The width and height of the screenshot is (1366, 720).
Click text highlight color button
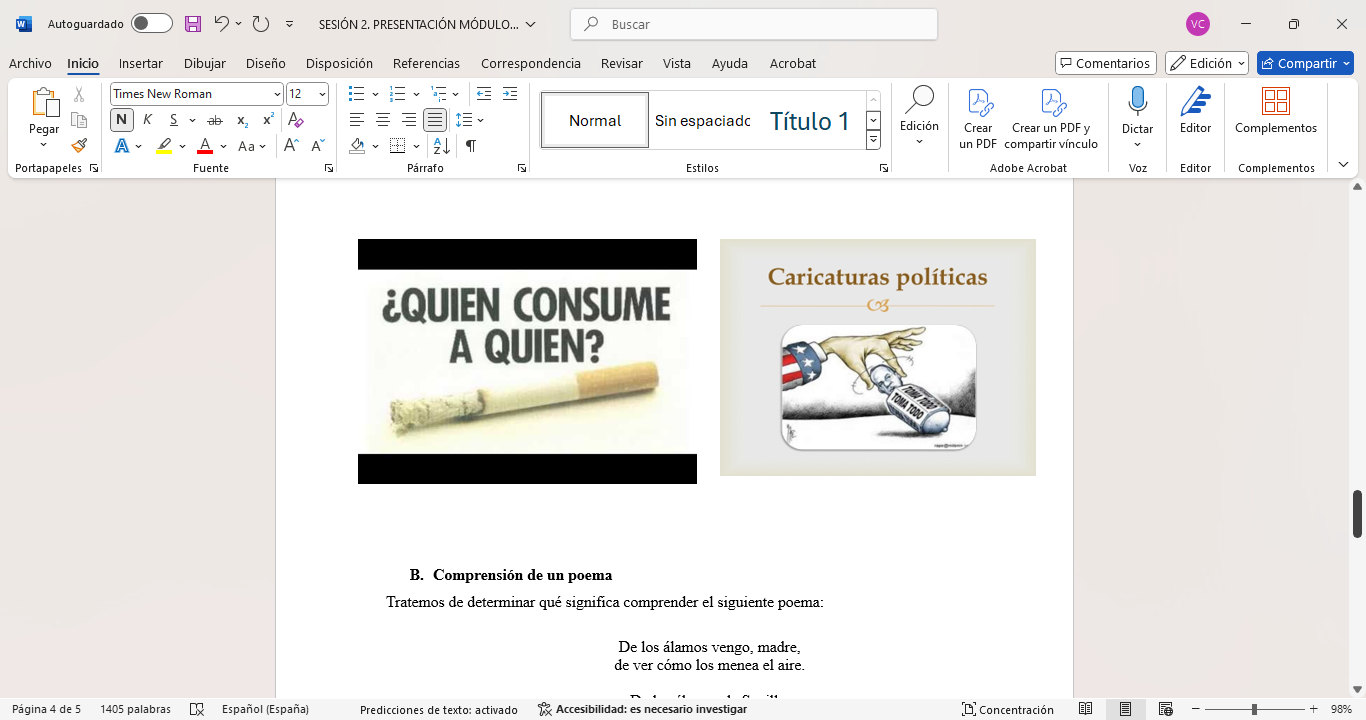tap(164, 146)
